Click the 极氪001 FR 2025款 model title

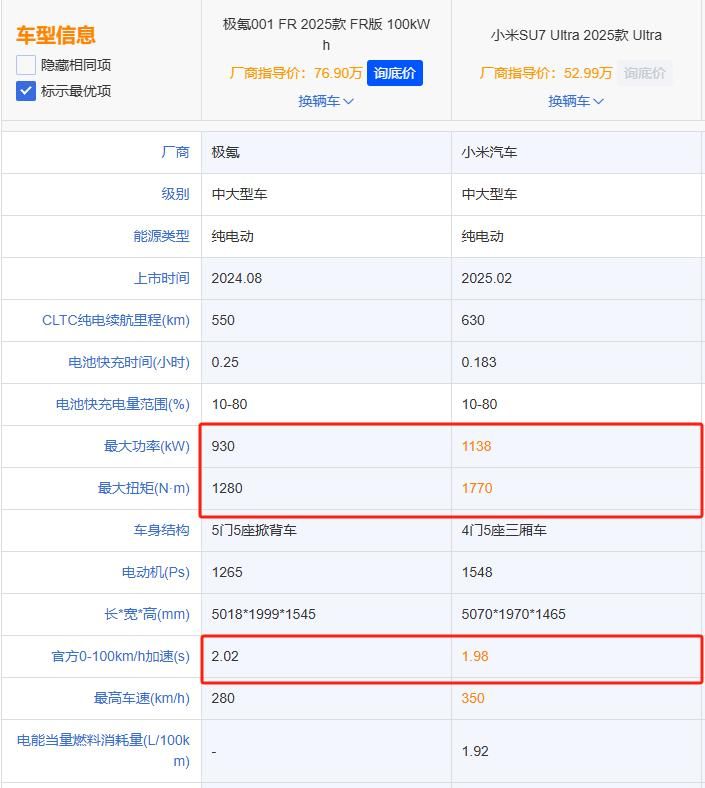click(x=326, y=34)
